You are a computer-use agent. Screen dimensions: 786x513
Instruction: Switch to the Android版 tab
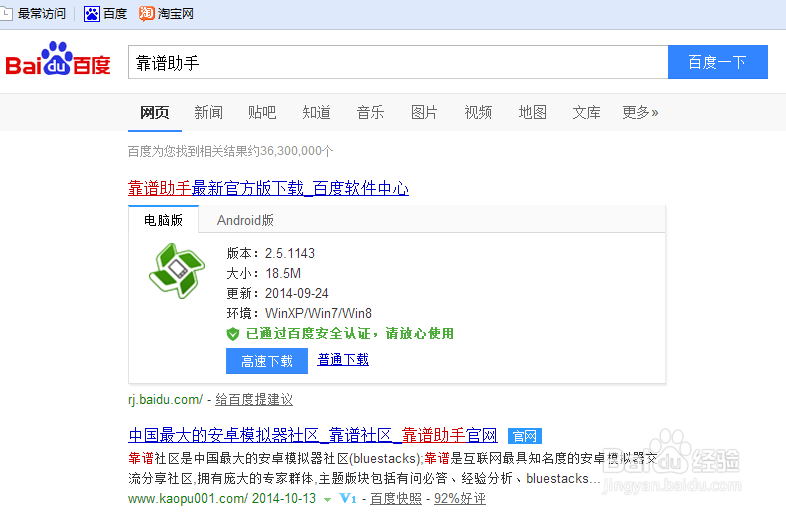(245, 220)
